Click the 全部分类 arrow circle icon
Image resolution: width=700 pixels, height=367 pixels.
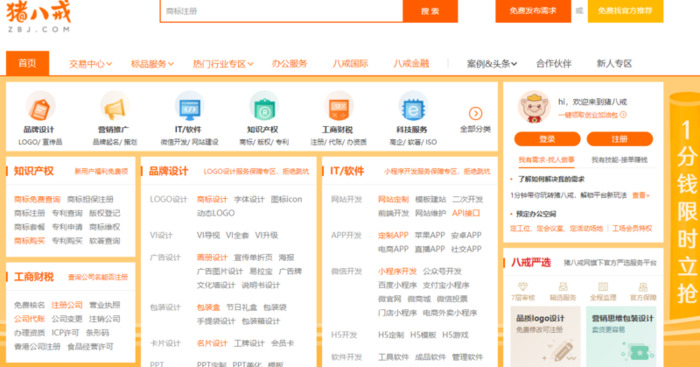pyautogui.click(x=475, y=113)
